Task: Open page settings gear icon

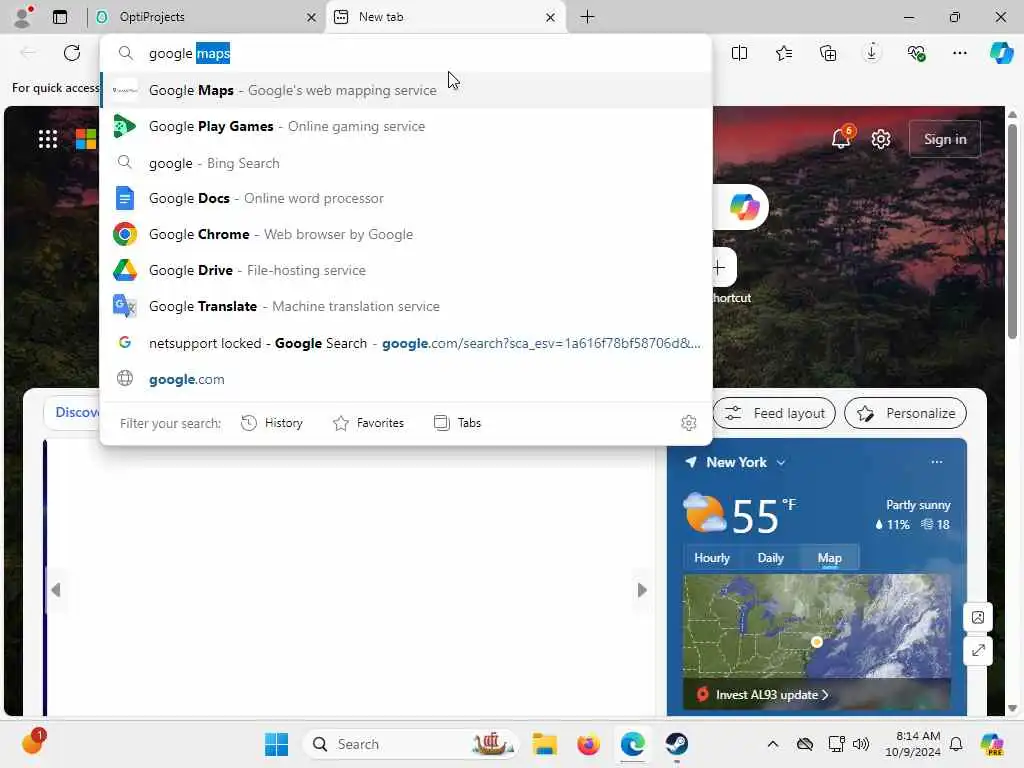Action: [x=881, y=139]
